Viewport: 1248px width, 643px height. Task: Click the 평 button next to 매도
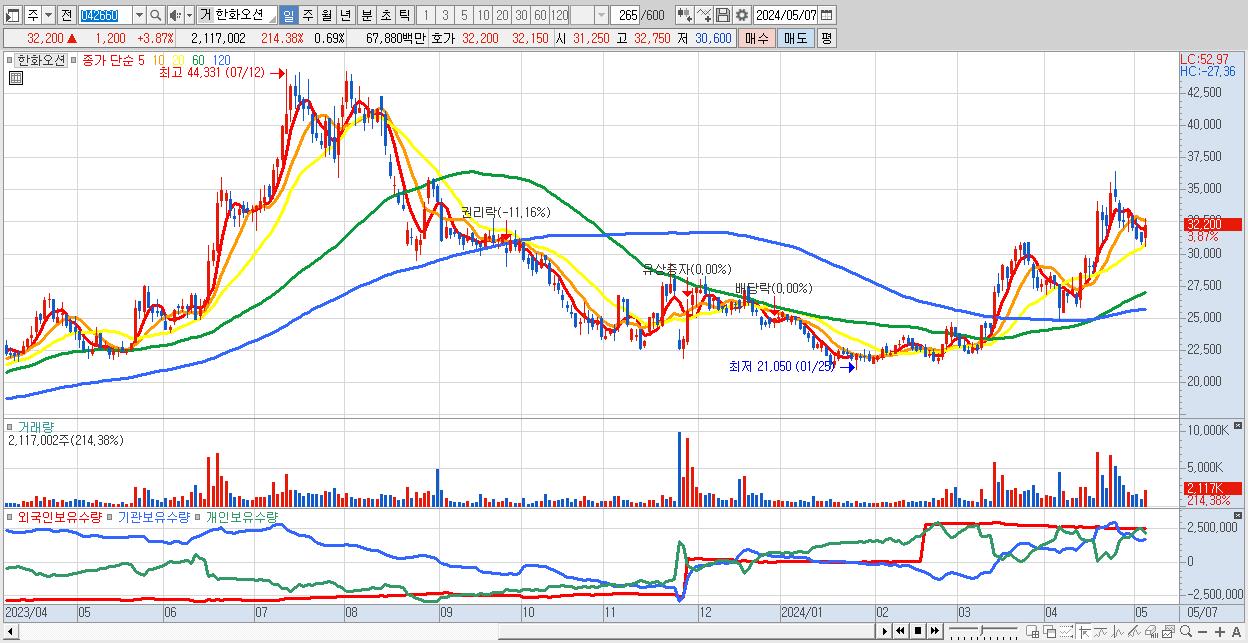[826, 38]
